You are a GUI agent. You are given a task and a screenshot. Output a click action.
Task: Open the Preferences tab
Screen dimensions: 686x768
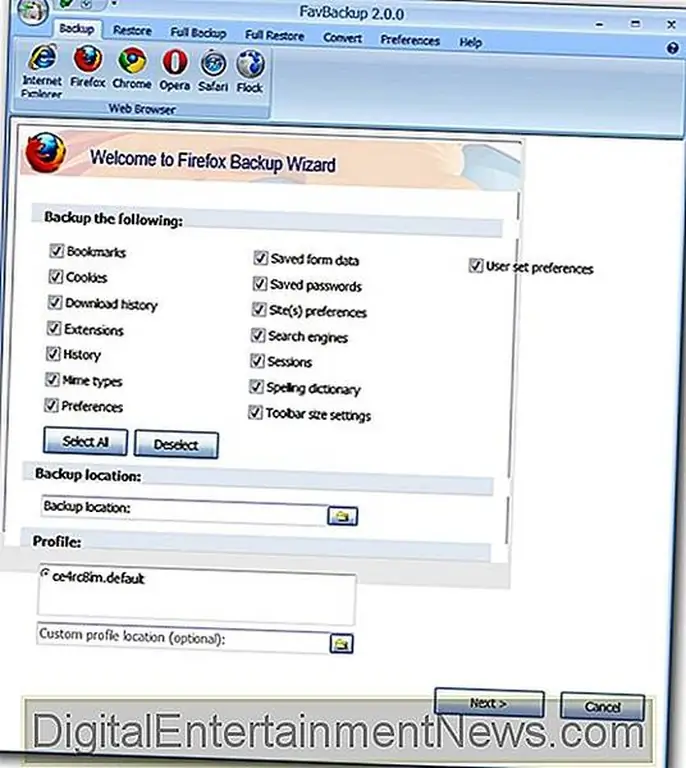point(410,40)
